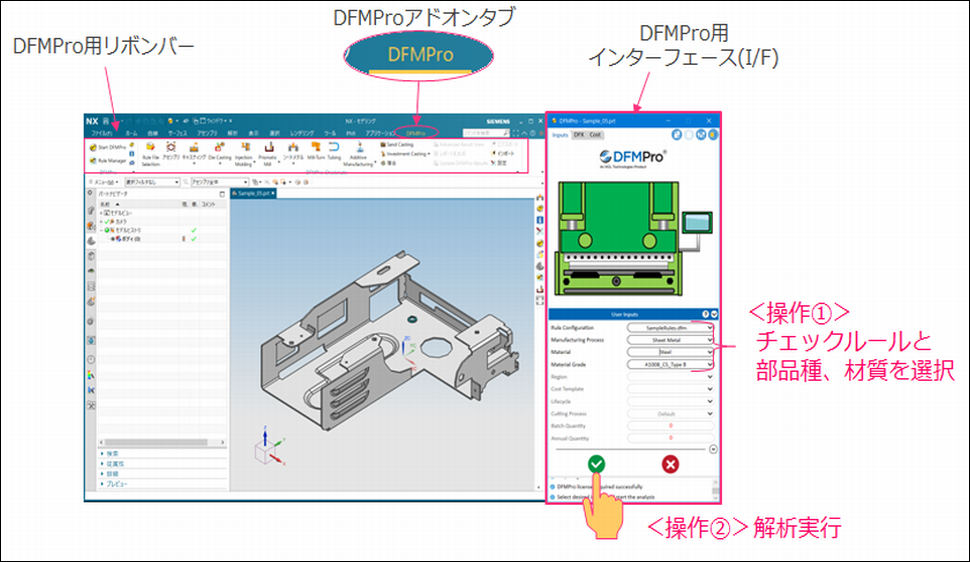Switch to the Inputs tab
970x562 pixels.
(x=560, y=135)
